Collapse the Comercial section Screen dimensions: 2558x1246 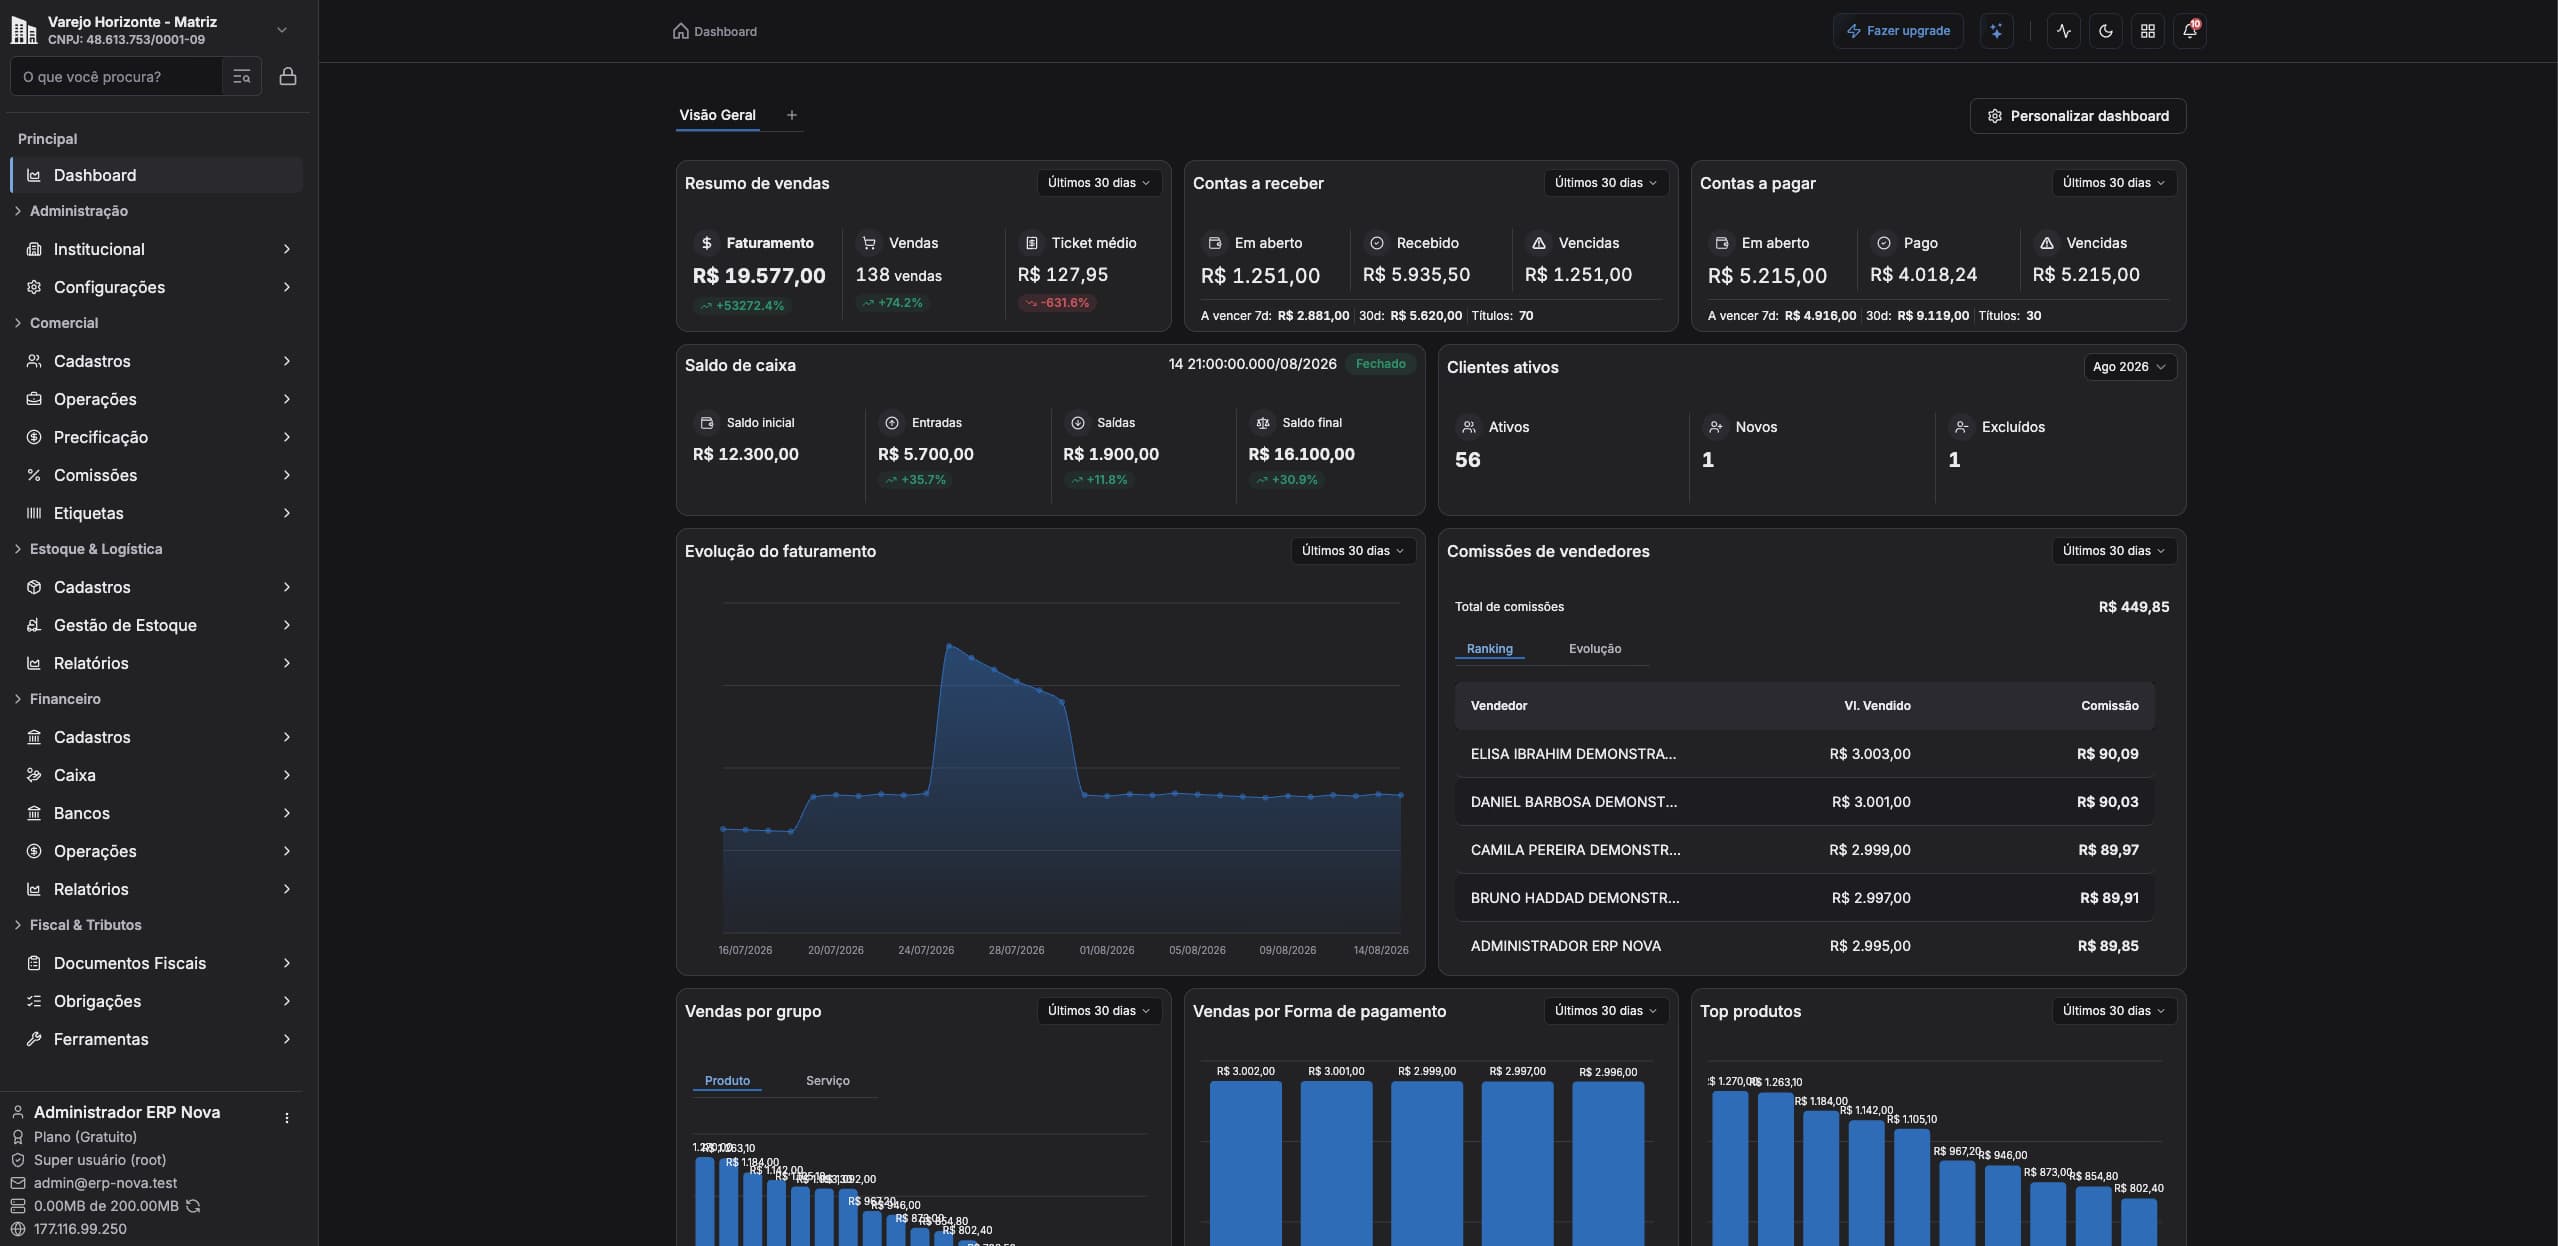pyautogui.click(x=56, y=323)
